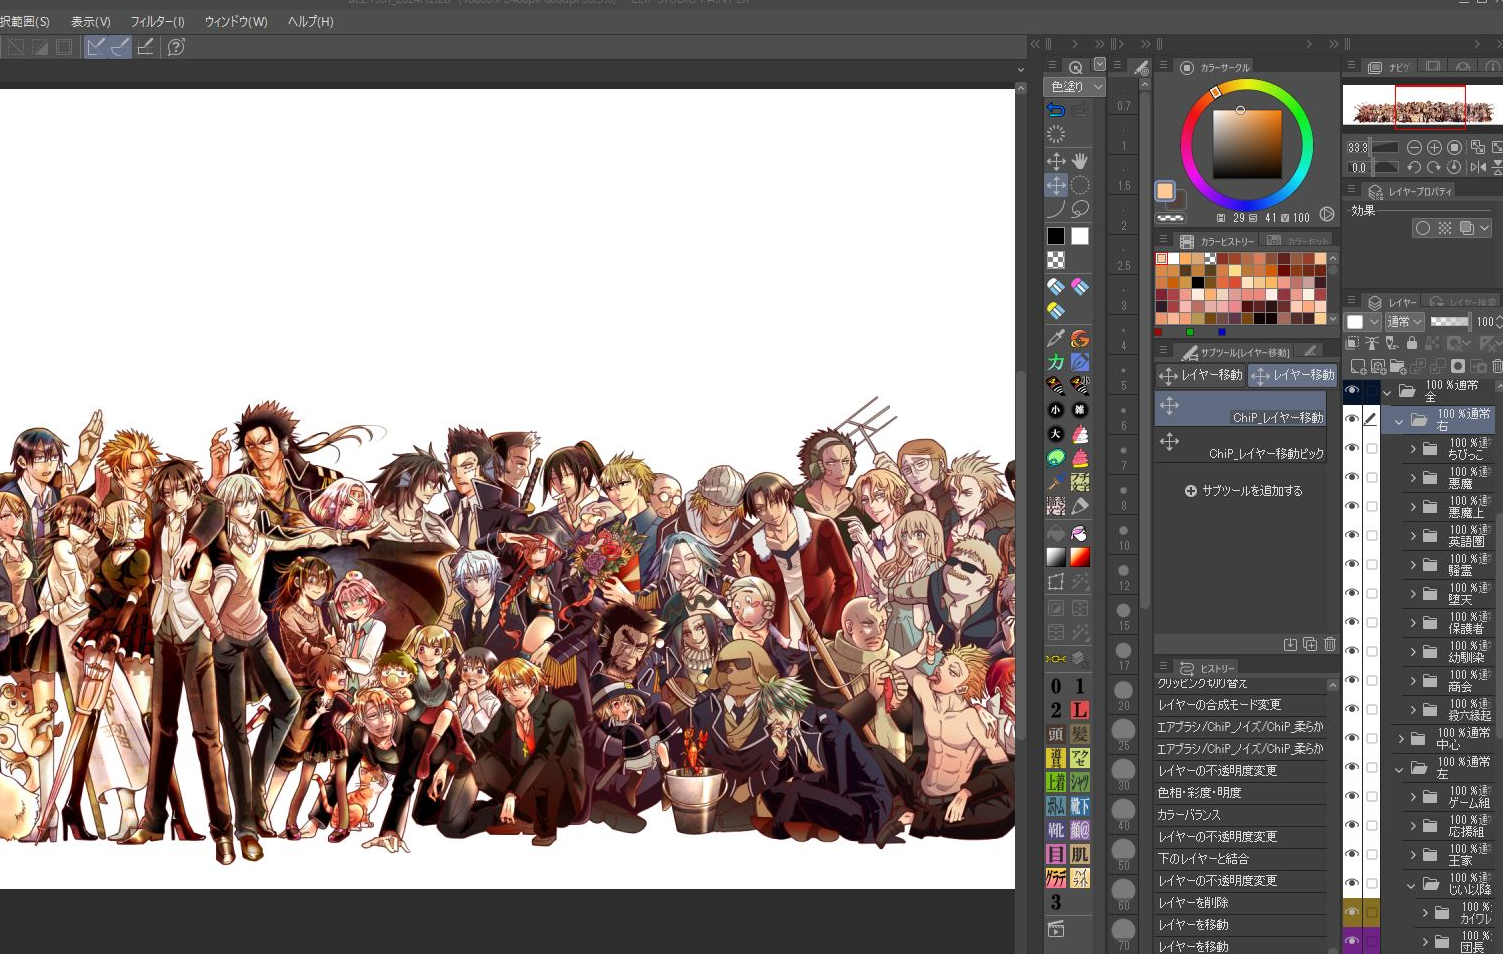Select the first レイヤー移動 sub tool group
1503x954 pixels.
coord(1200,375)
